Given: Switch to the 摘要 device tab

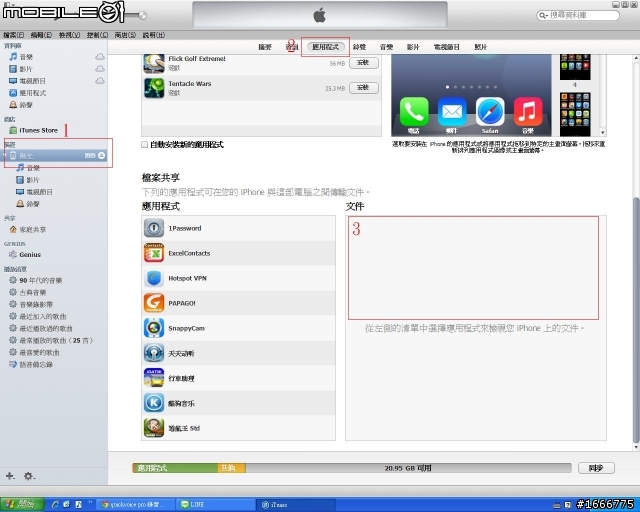Looking at the screenshot, I should (265, 47).
